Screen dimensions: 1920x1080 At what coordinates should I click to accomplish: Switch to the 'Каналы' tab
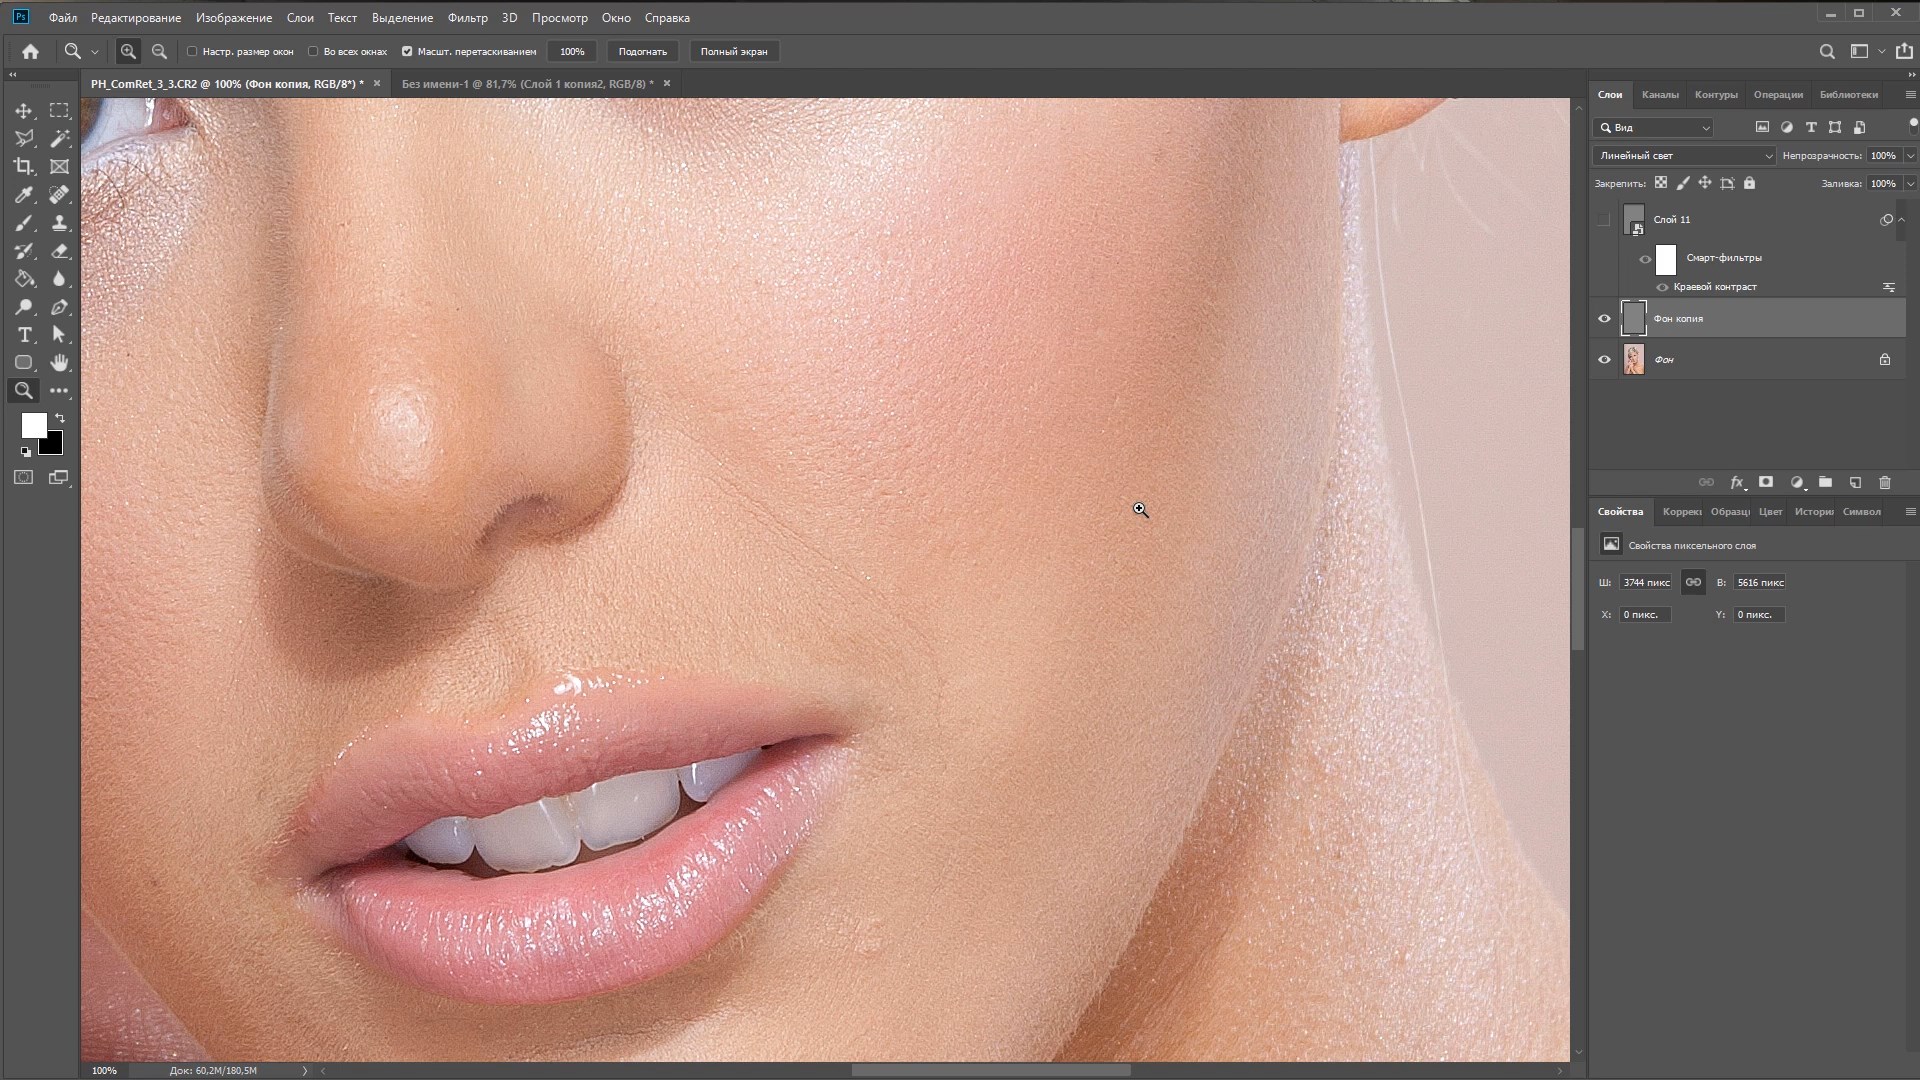point(1659,95)
